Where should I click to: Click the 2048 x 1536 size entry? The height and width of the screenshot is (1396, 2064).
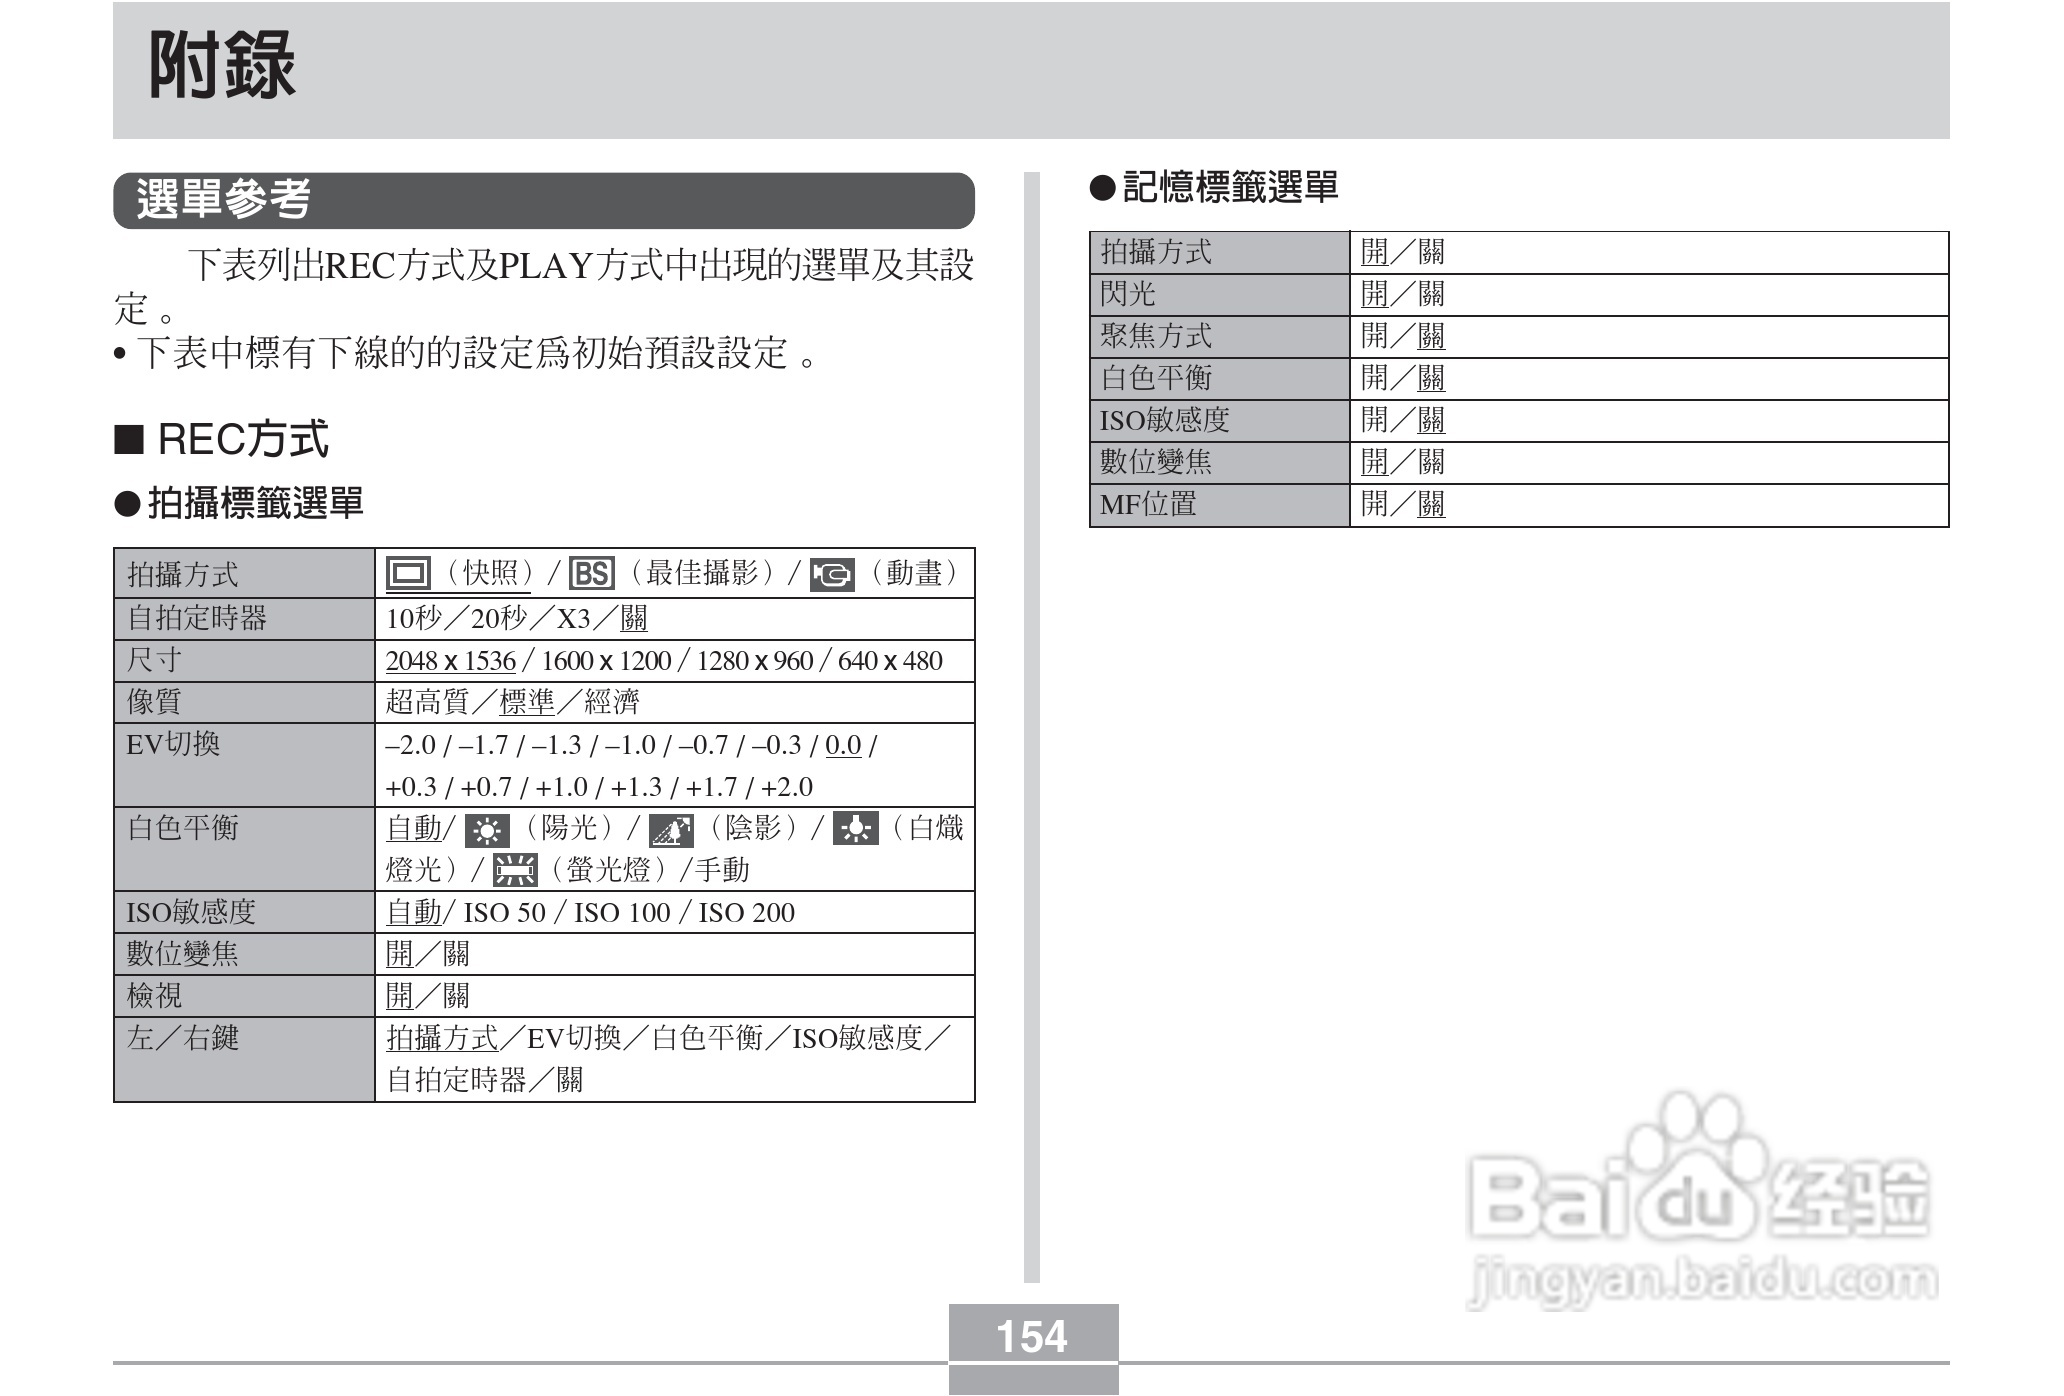pos(450,661)
